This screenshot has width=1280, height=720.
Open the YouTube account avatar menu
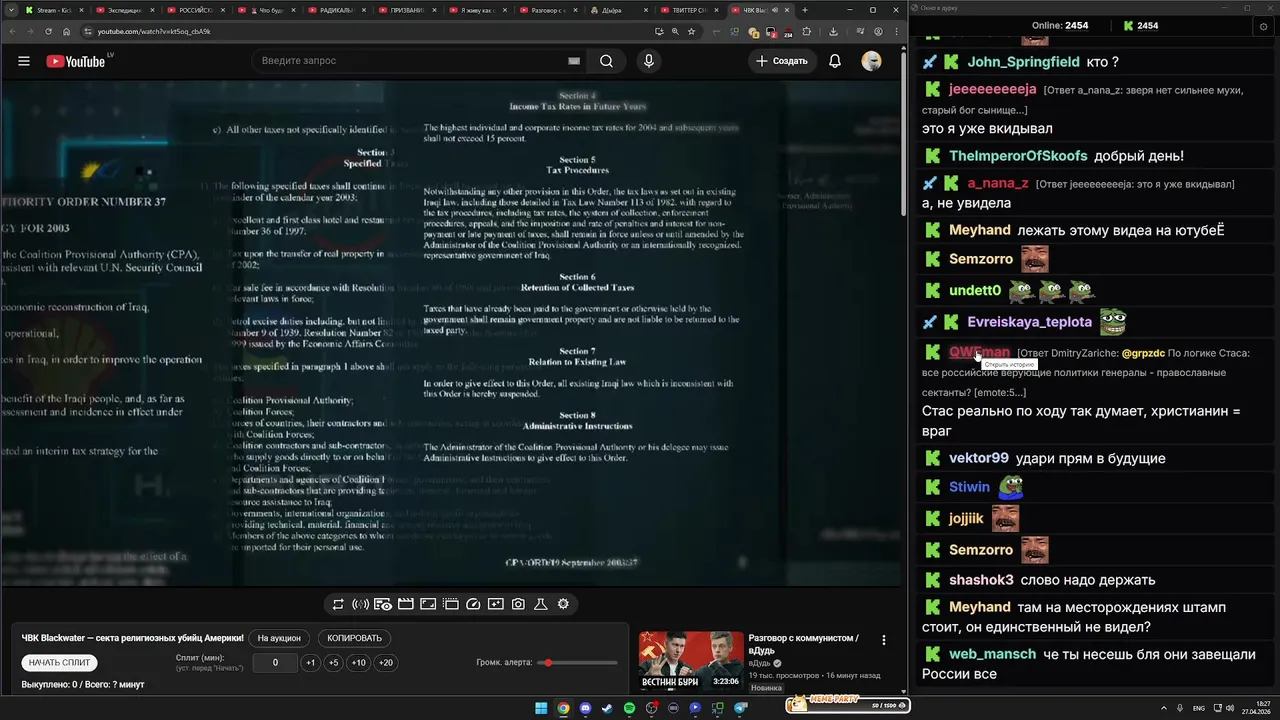coord(872,61)
